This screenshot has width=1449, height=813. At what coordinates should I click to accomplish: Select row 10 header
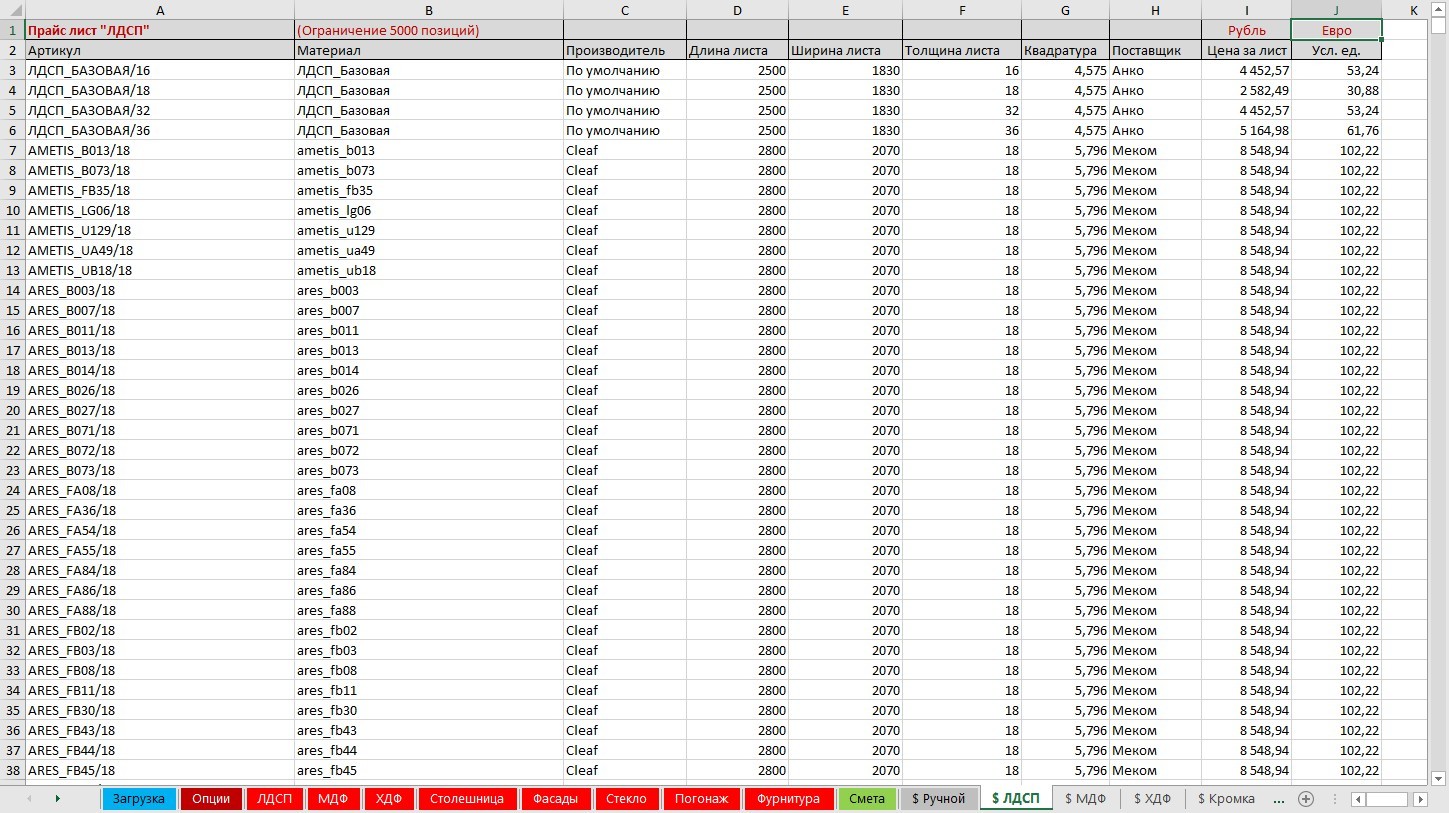coord(13,211)
